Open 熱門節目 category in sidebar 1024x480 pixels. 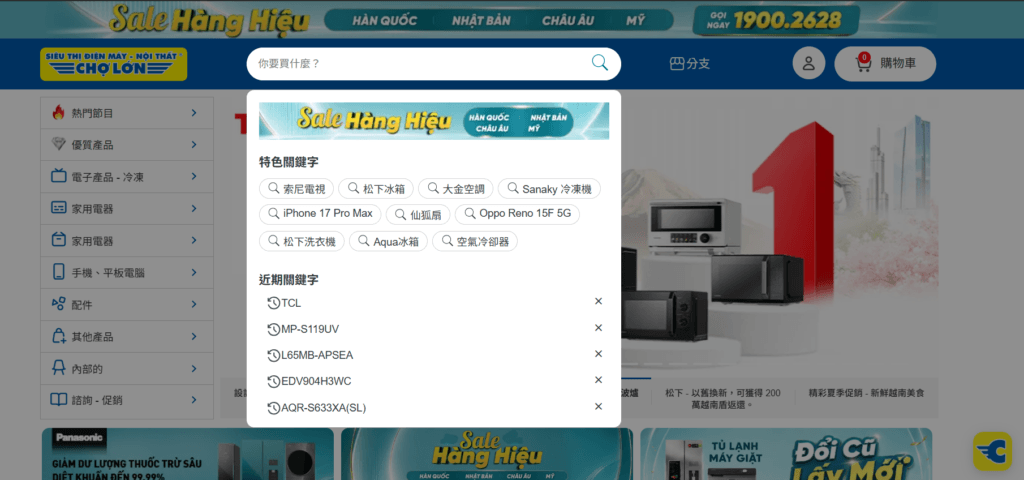pos(127,113)
